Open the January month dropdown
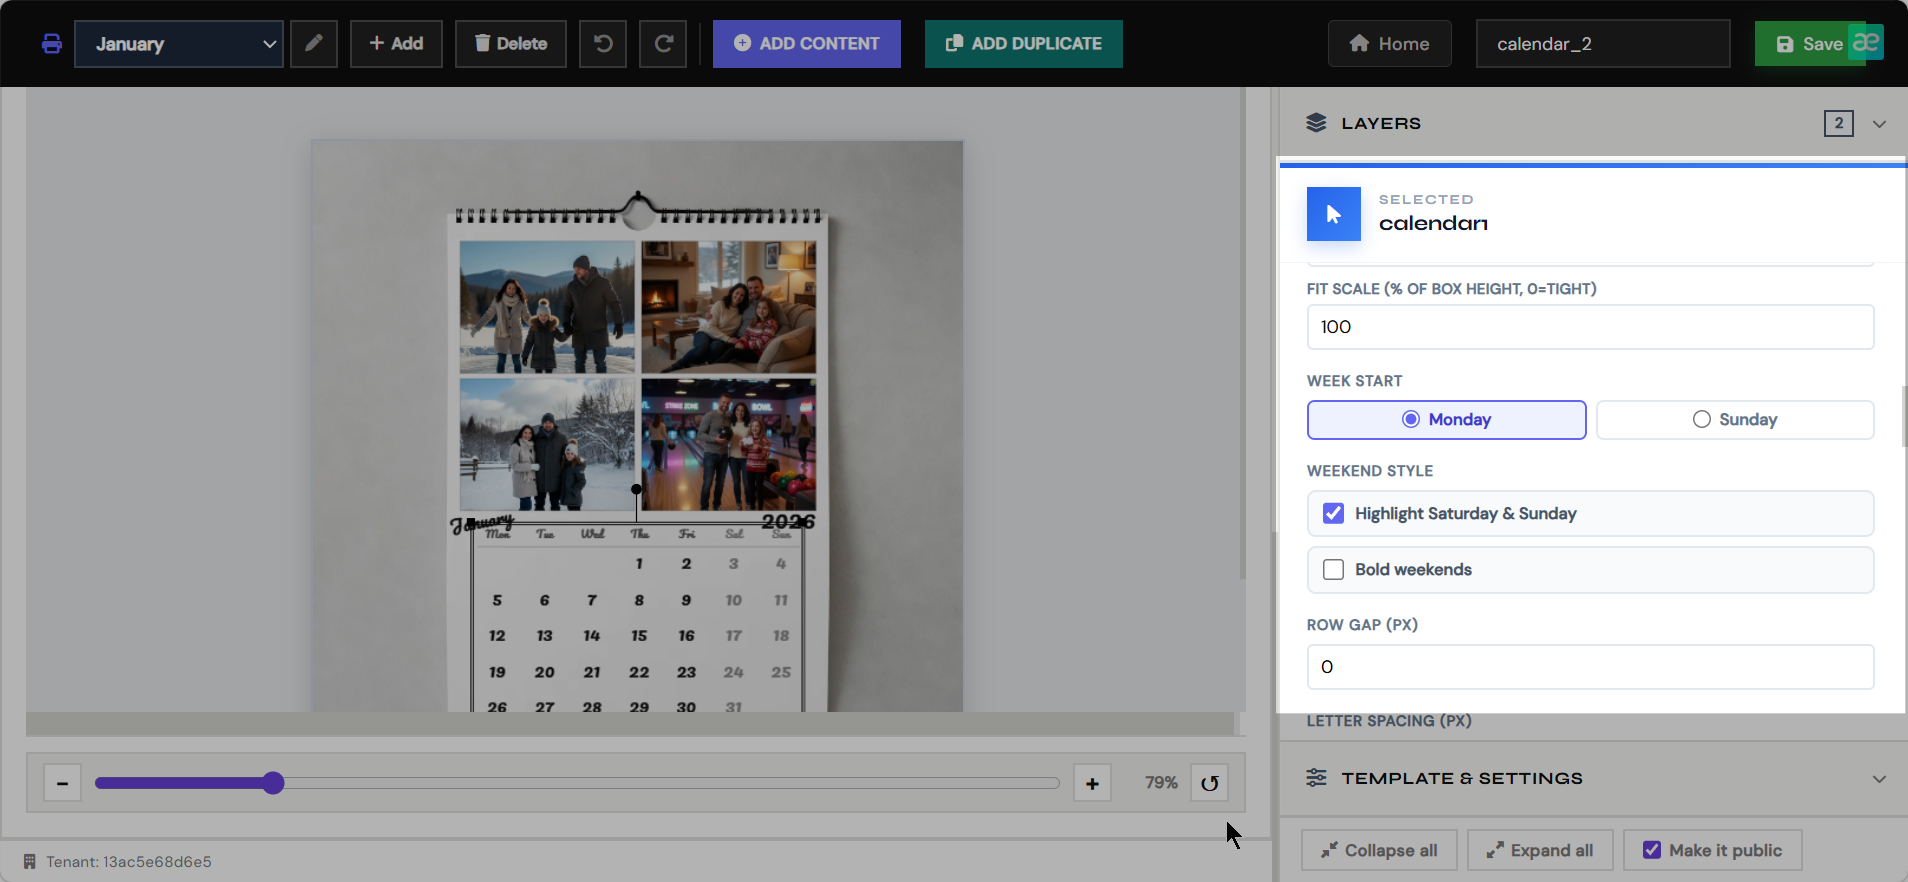Screen dimensions: 1908x882 (x=179, y=44)
